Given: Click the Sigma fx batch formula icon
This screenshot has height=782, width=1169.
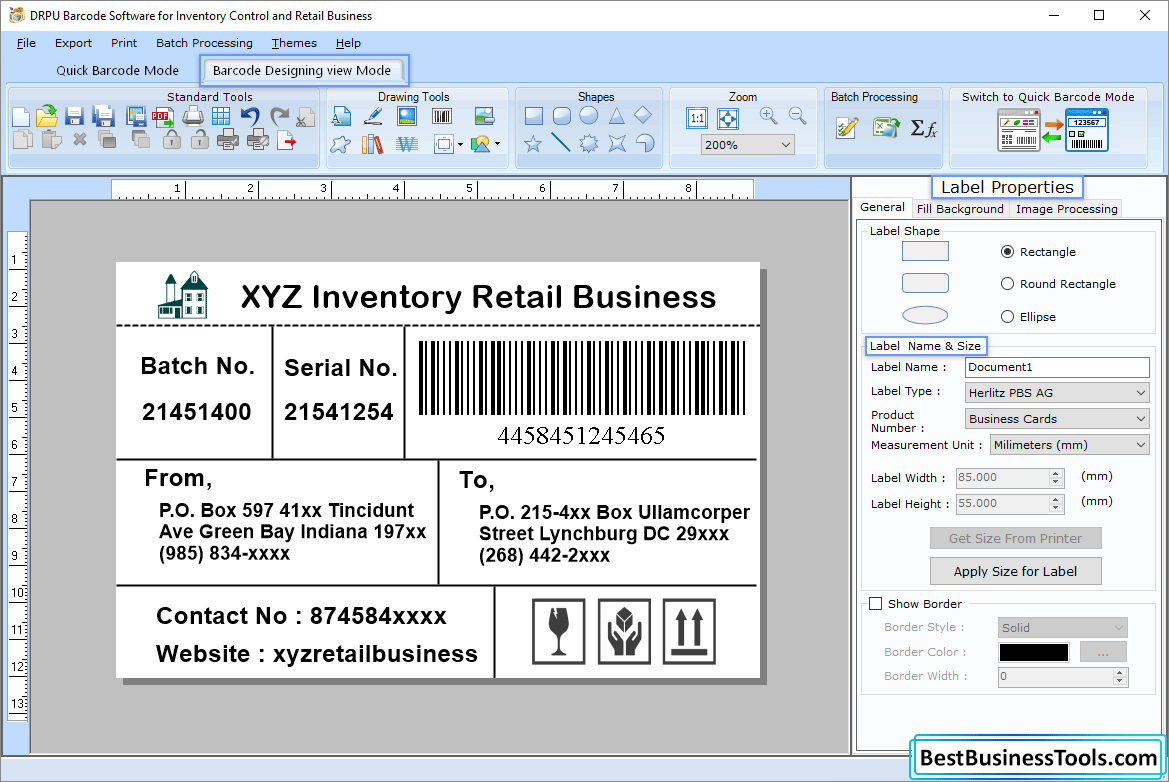Looking at the screenshot, I should (924, 128).
